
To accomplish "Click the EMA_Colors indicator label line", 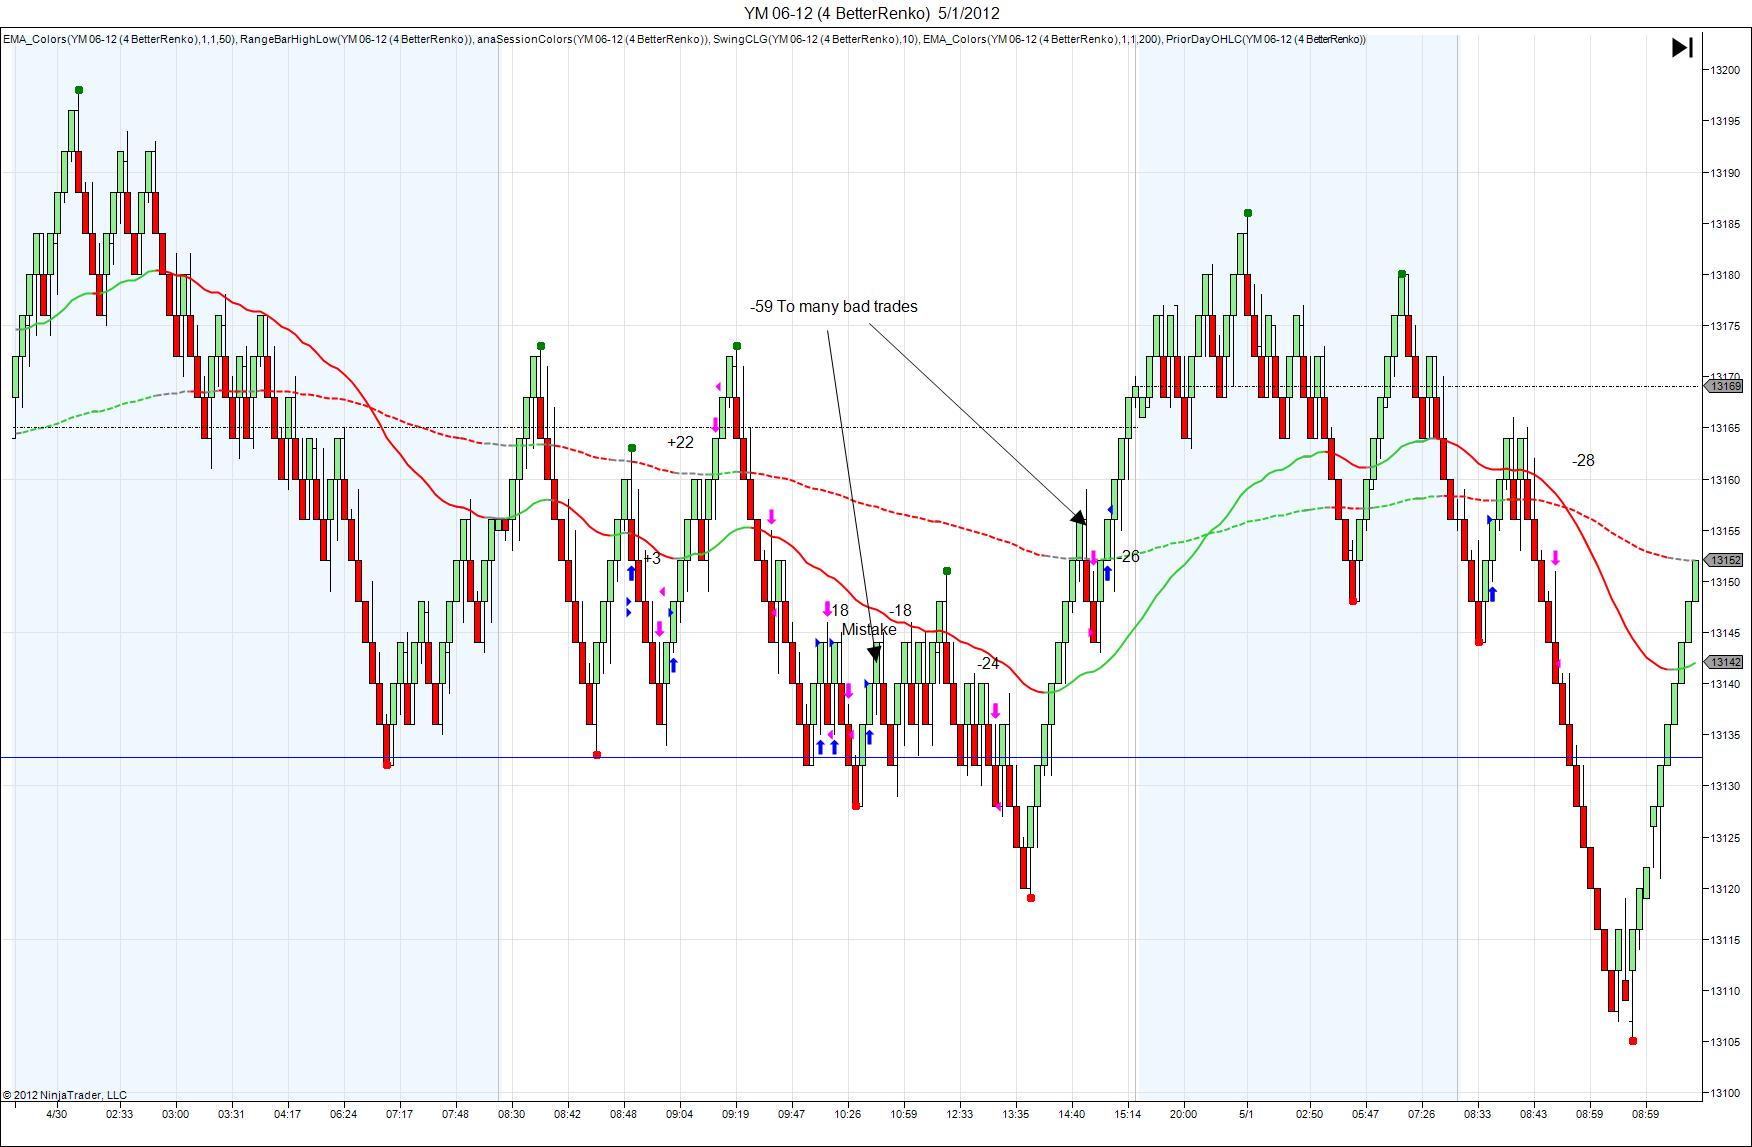I will pos(684,40).
